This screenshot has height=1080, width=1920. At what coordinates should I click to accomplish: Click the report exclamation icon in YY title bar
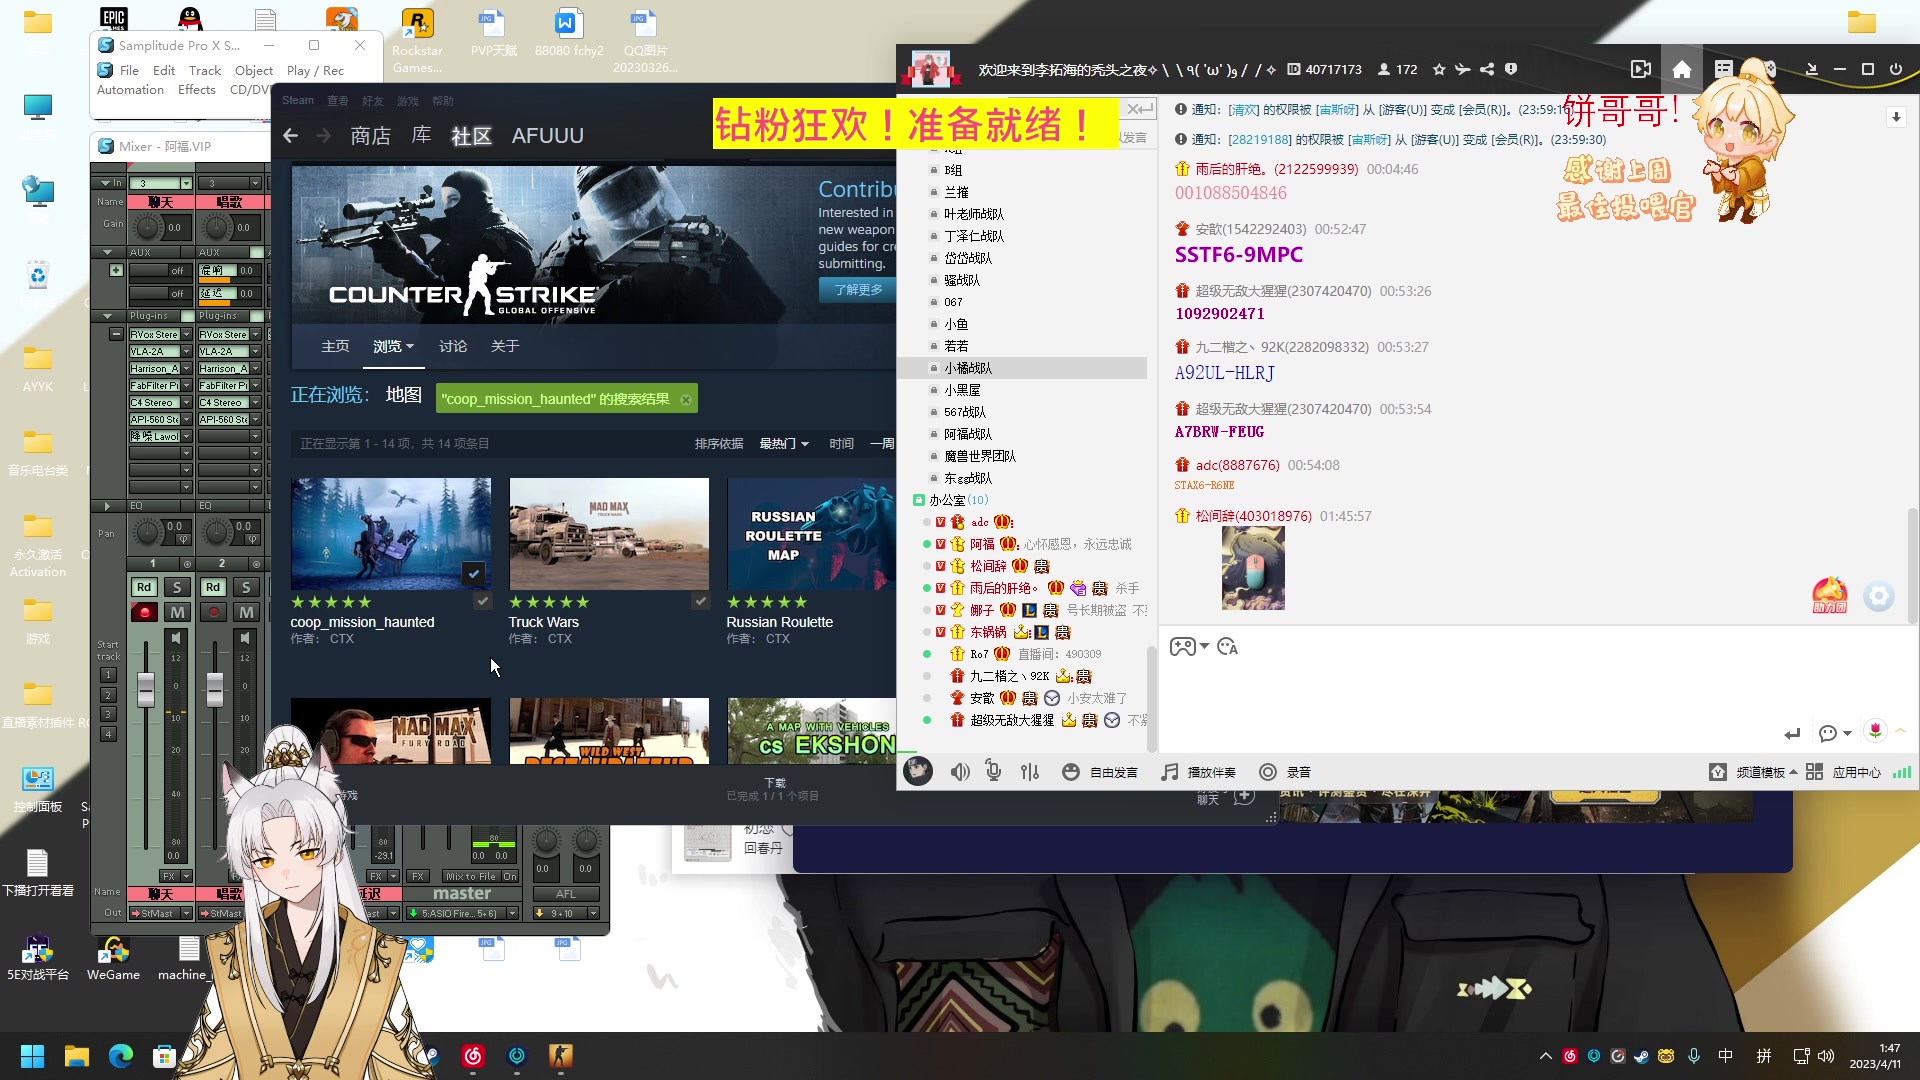(x=1511, y=70)
